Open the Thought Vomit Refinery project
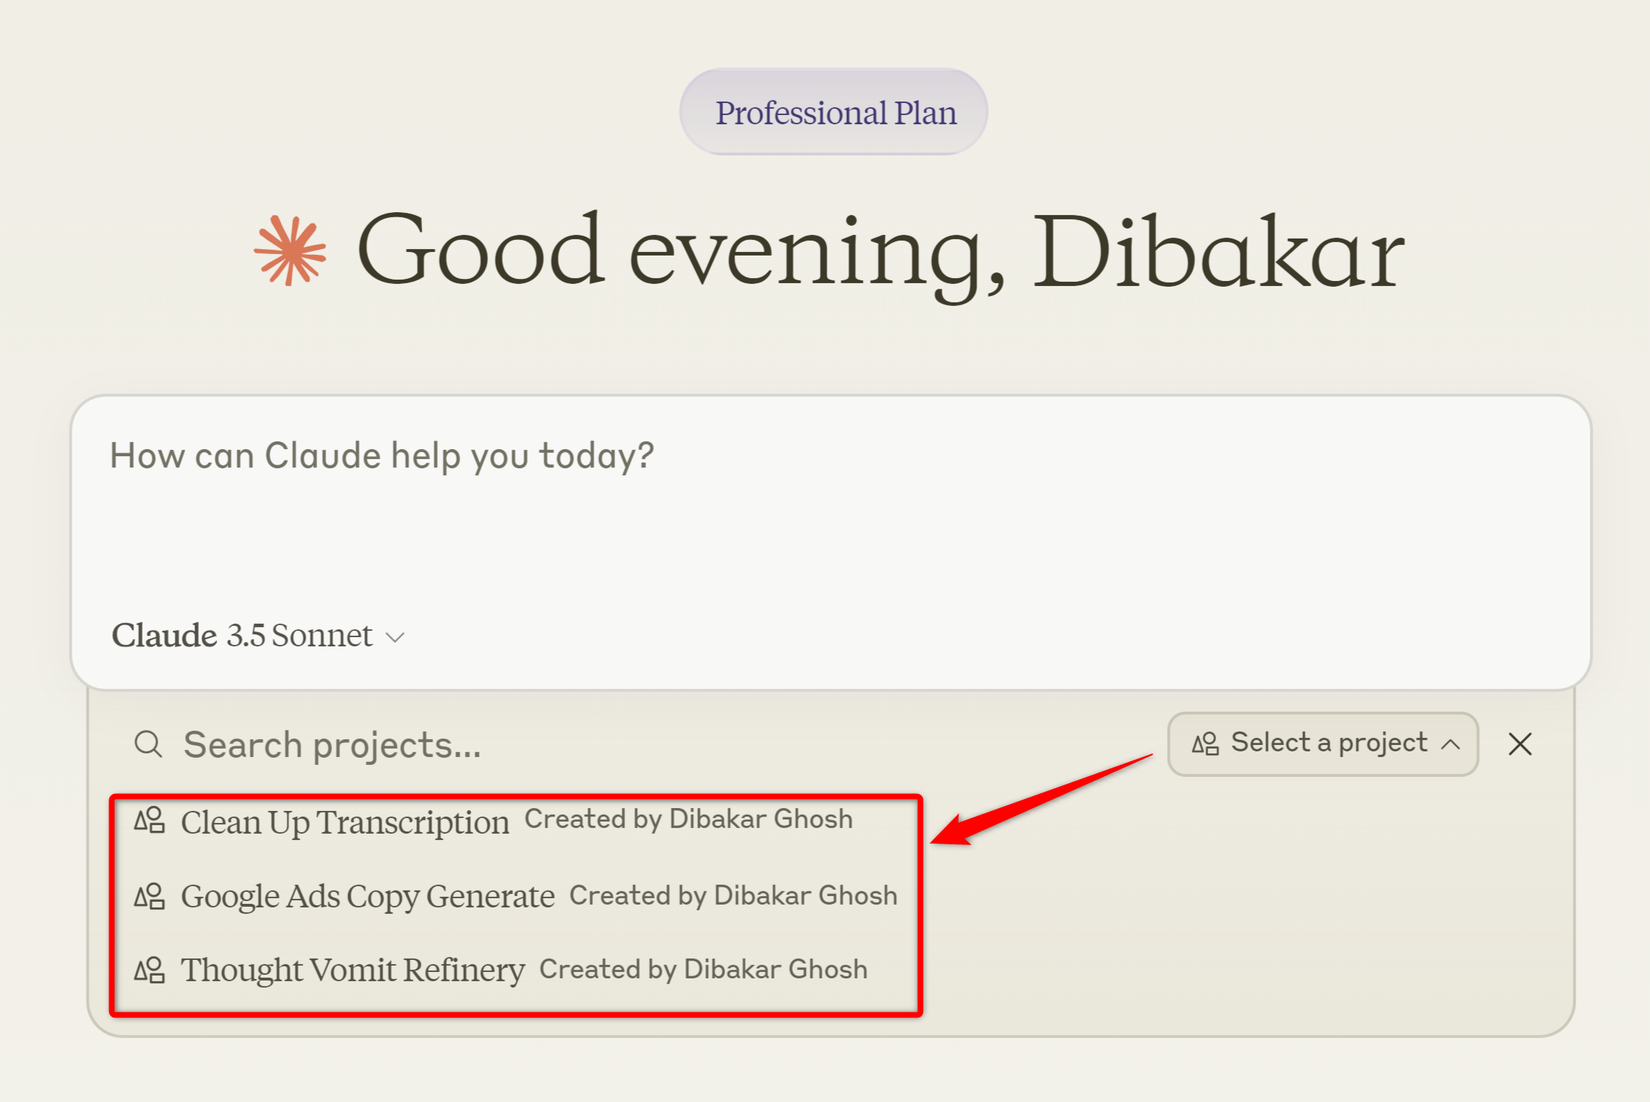 (x=351, y=968)
